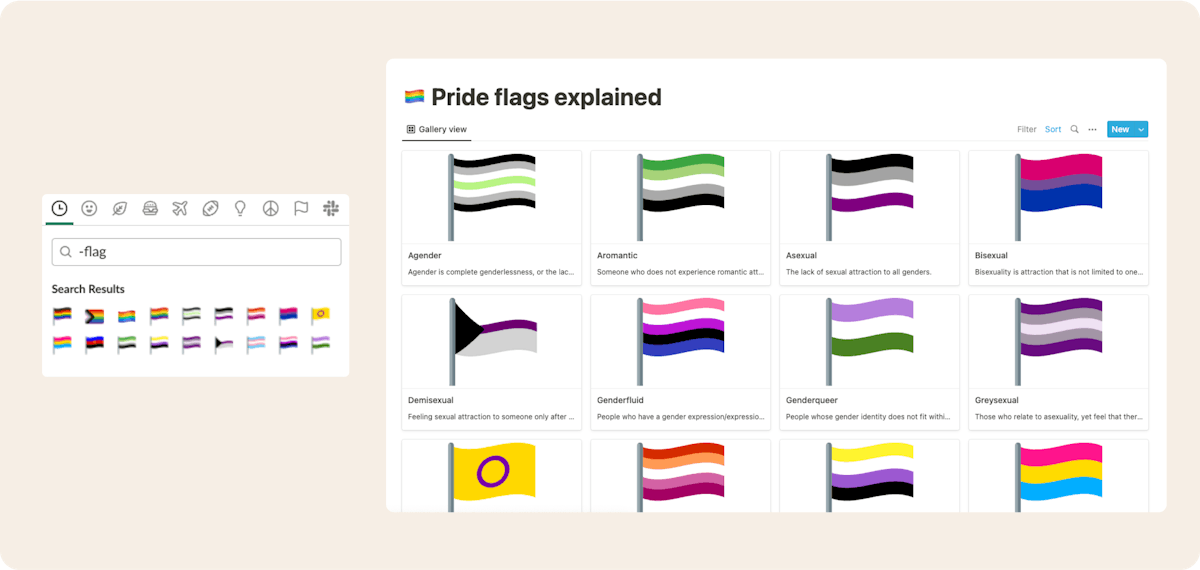The height and width of the screenshot is (570, 1200).
Task: Pick the yellow intersex flag emoji result
Action: (320, 315)
